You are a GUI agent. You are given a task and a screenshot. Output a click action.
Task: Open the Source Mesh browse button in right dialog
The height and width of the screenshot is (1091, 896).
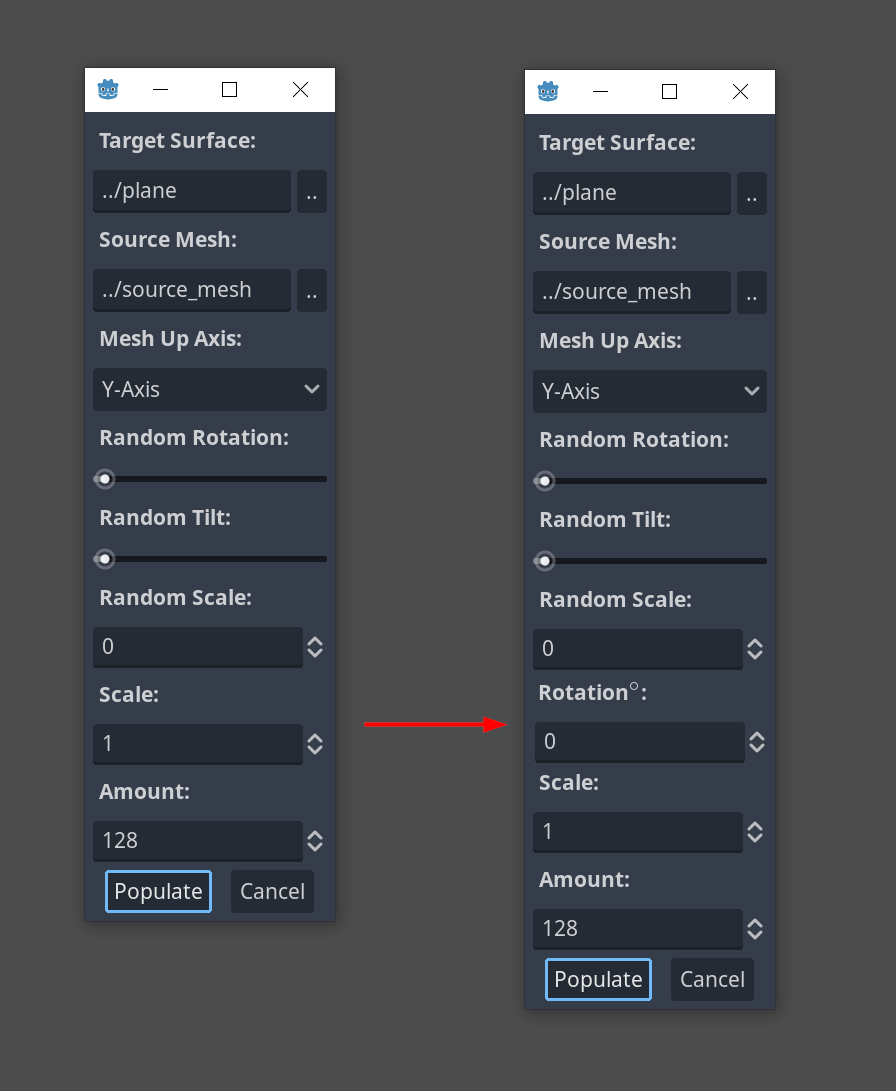pyautogui.click(x=752, y=292)
